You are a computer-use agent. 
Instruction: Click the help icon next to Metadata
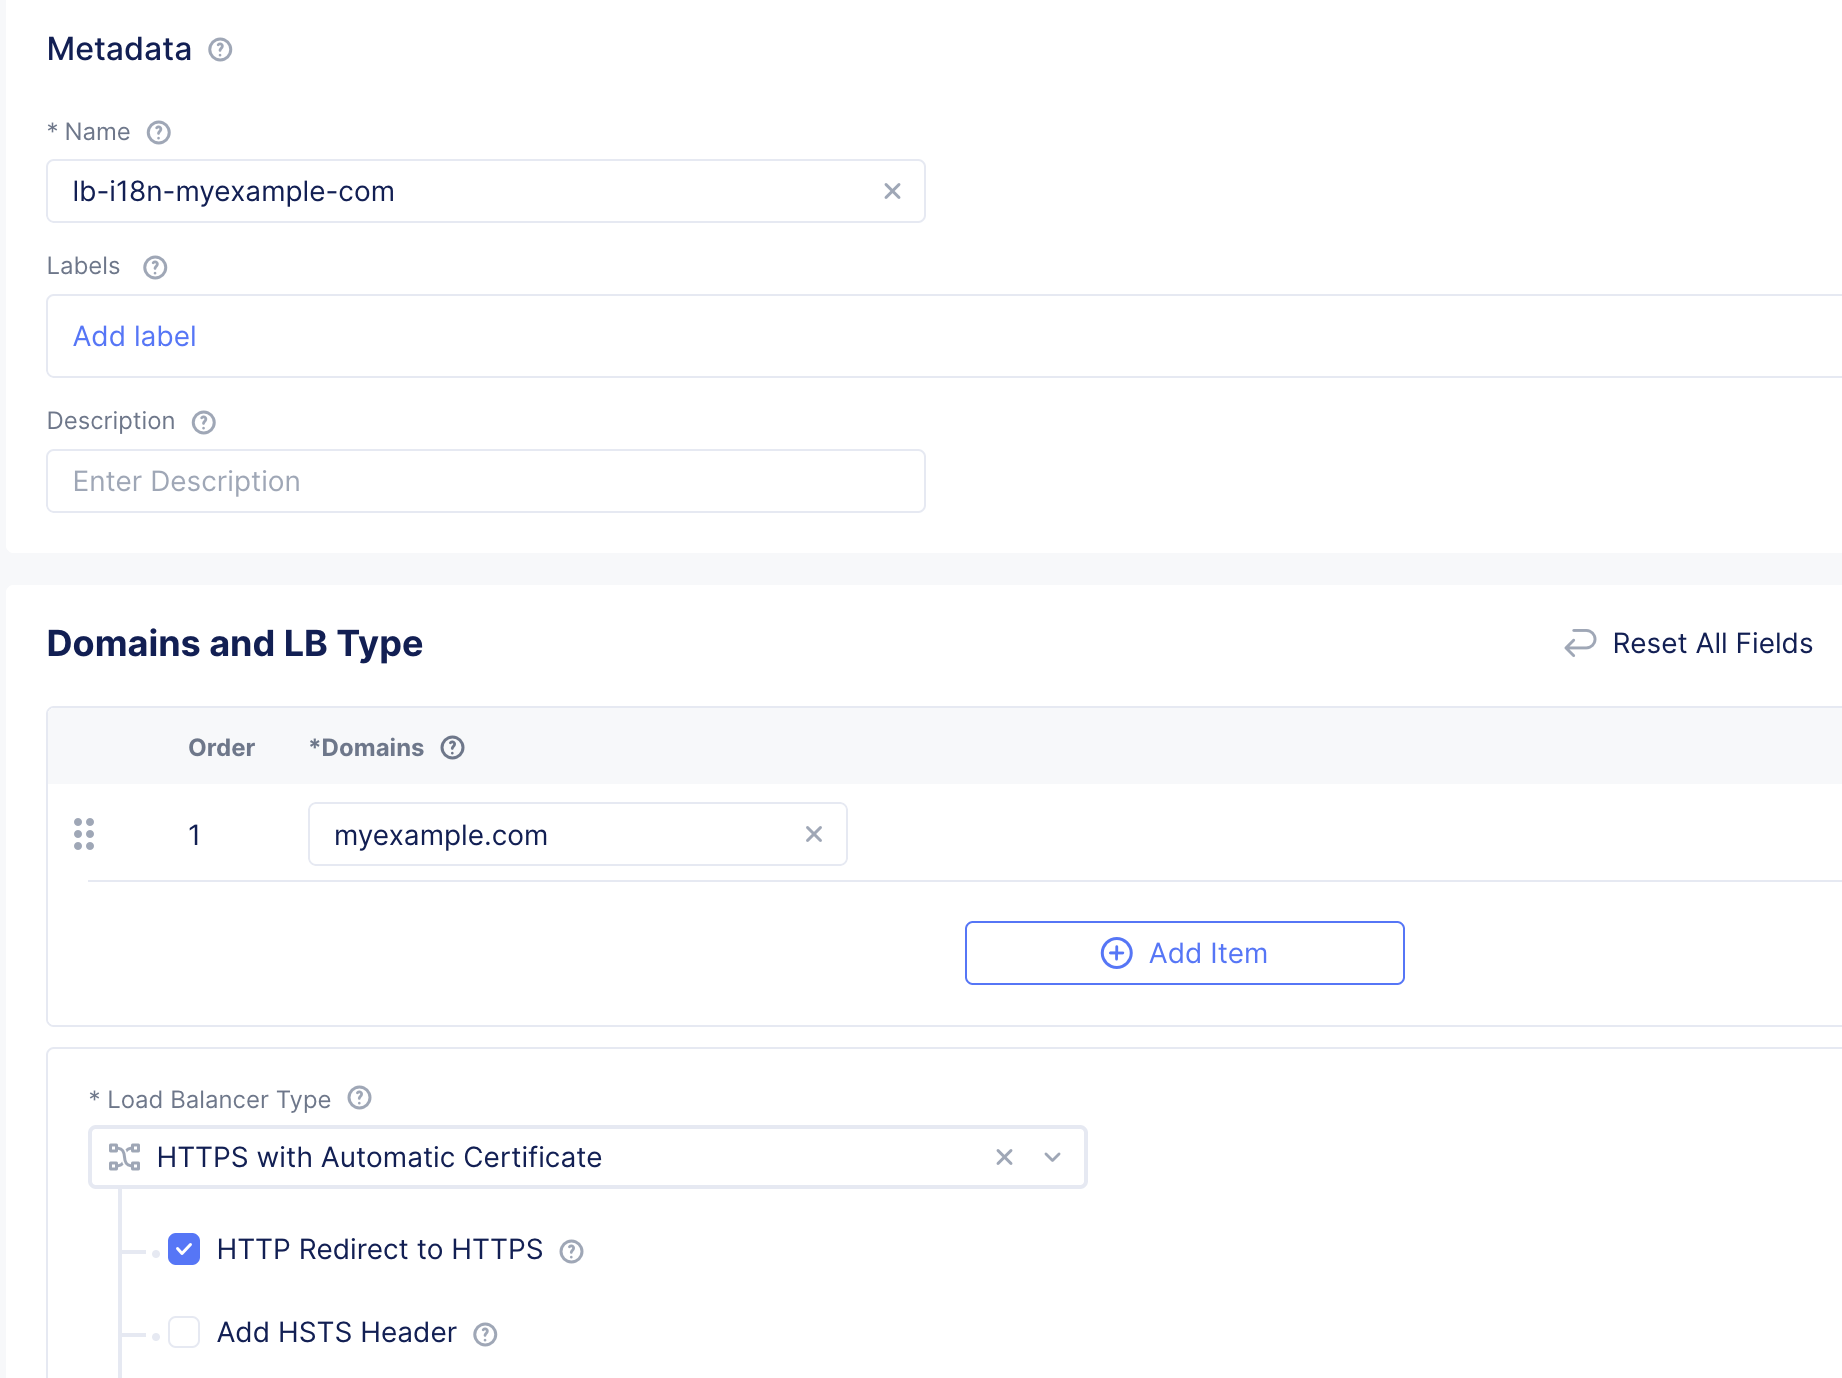point(220,50)
